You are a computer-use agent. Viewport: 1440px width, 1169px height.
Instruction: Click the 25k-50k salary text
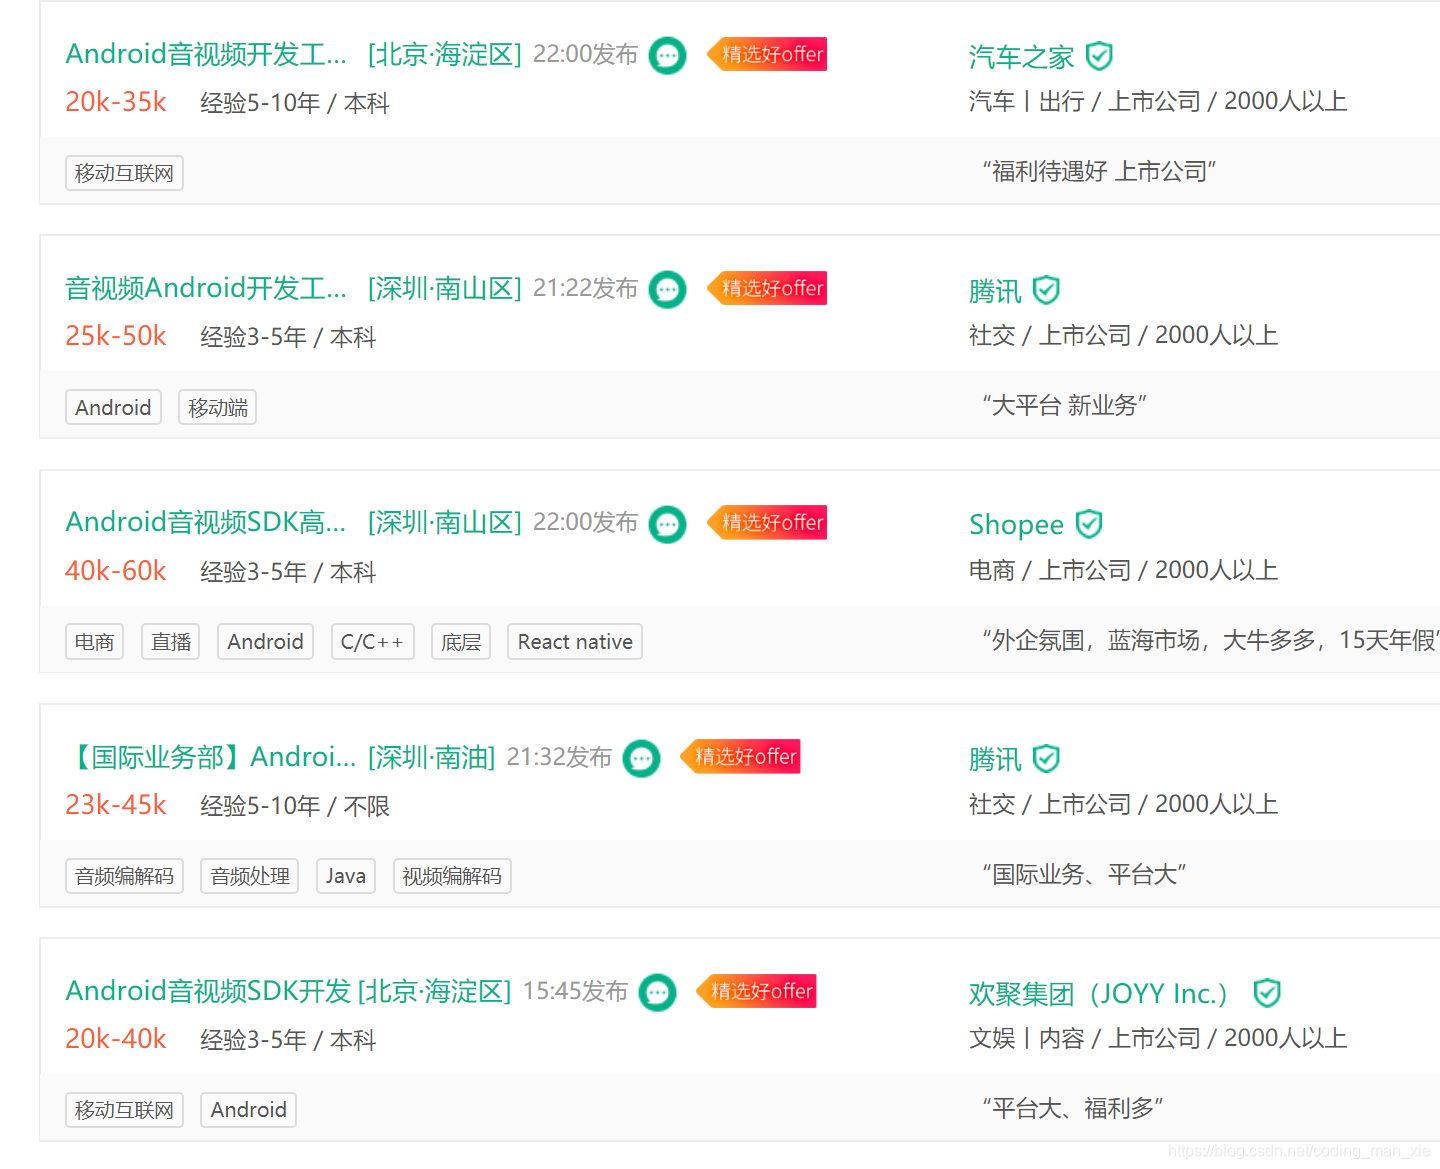click(116, 336)
